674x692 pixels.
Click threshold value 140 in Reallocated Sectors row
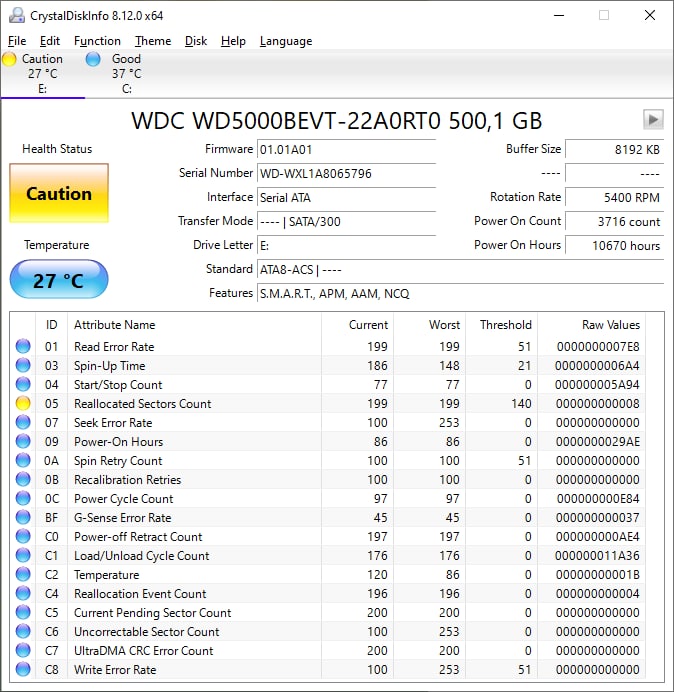click(x=521, y=403)
